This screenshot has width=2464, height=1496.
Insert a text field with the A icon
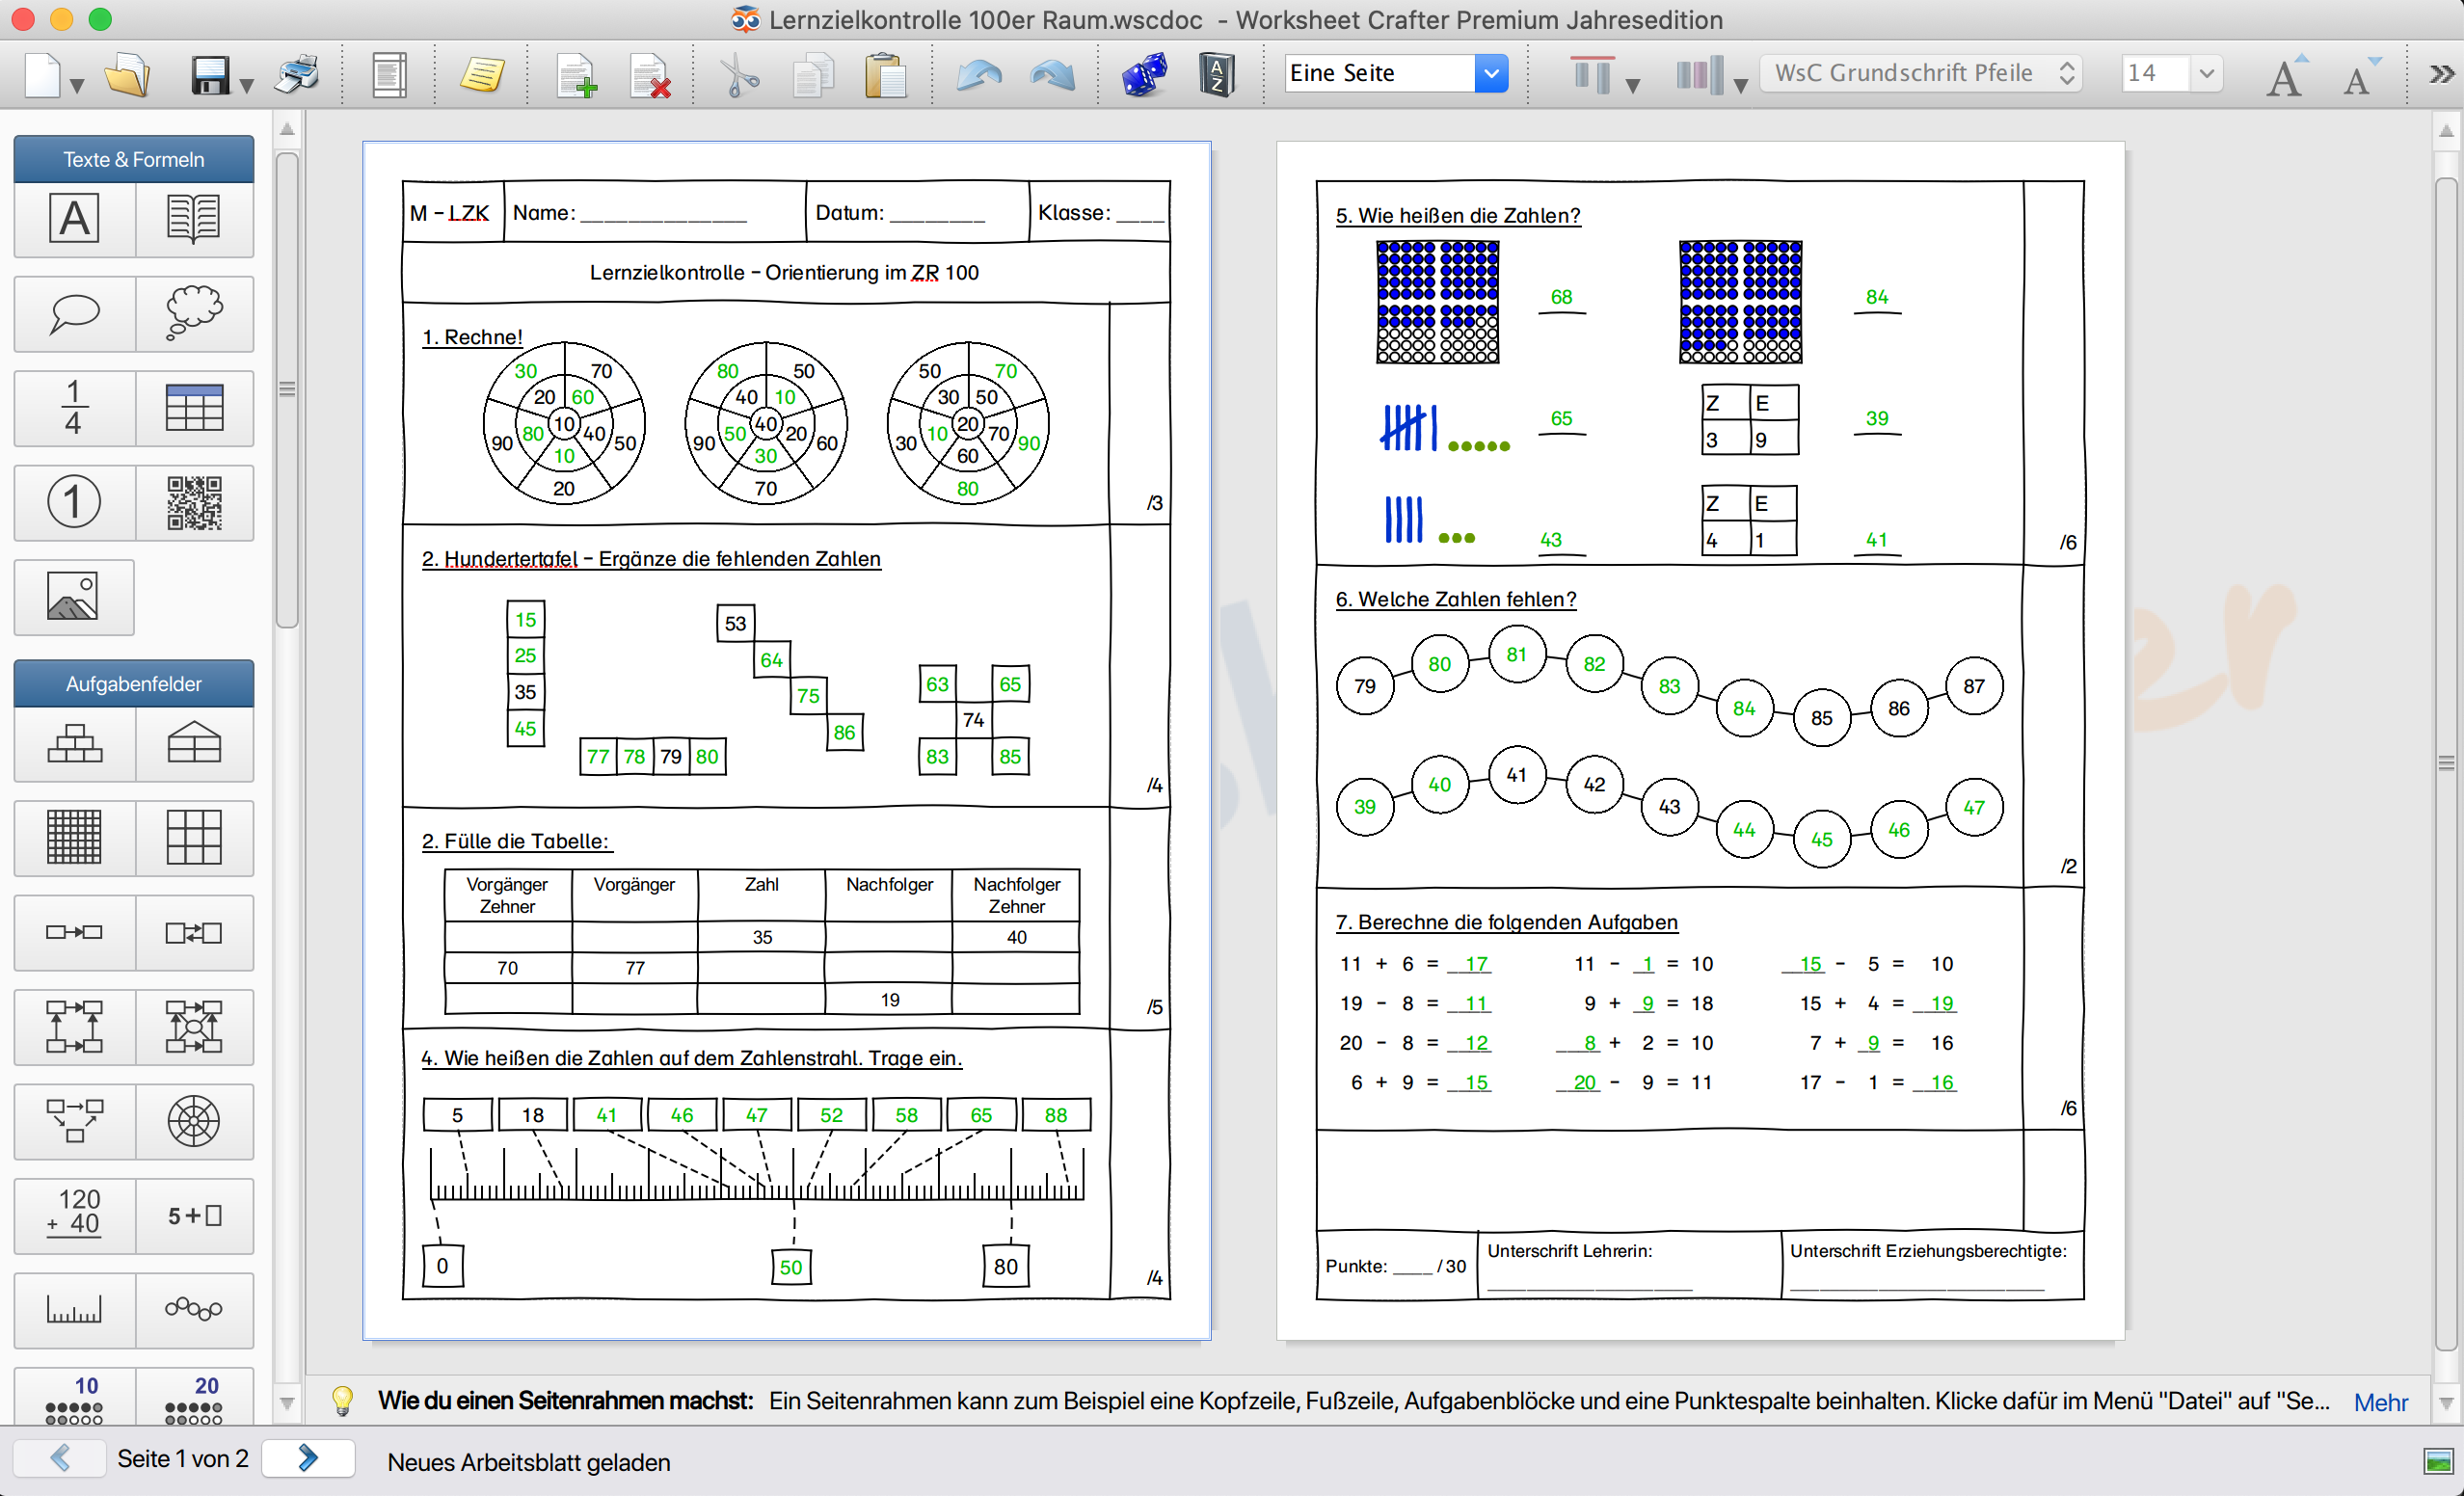[74, 219]
